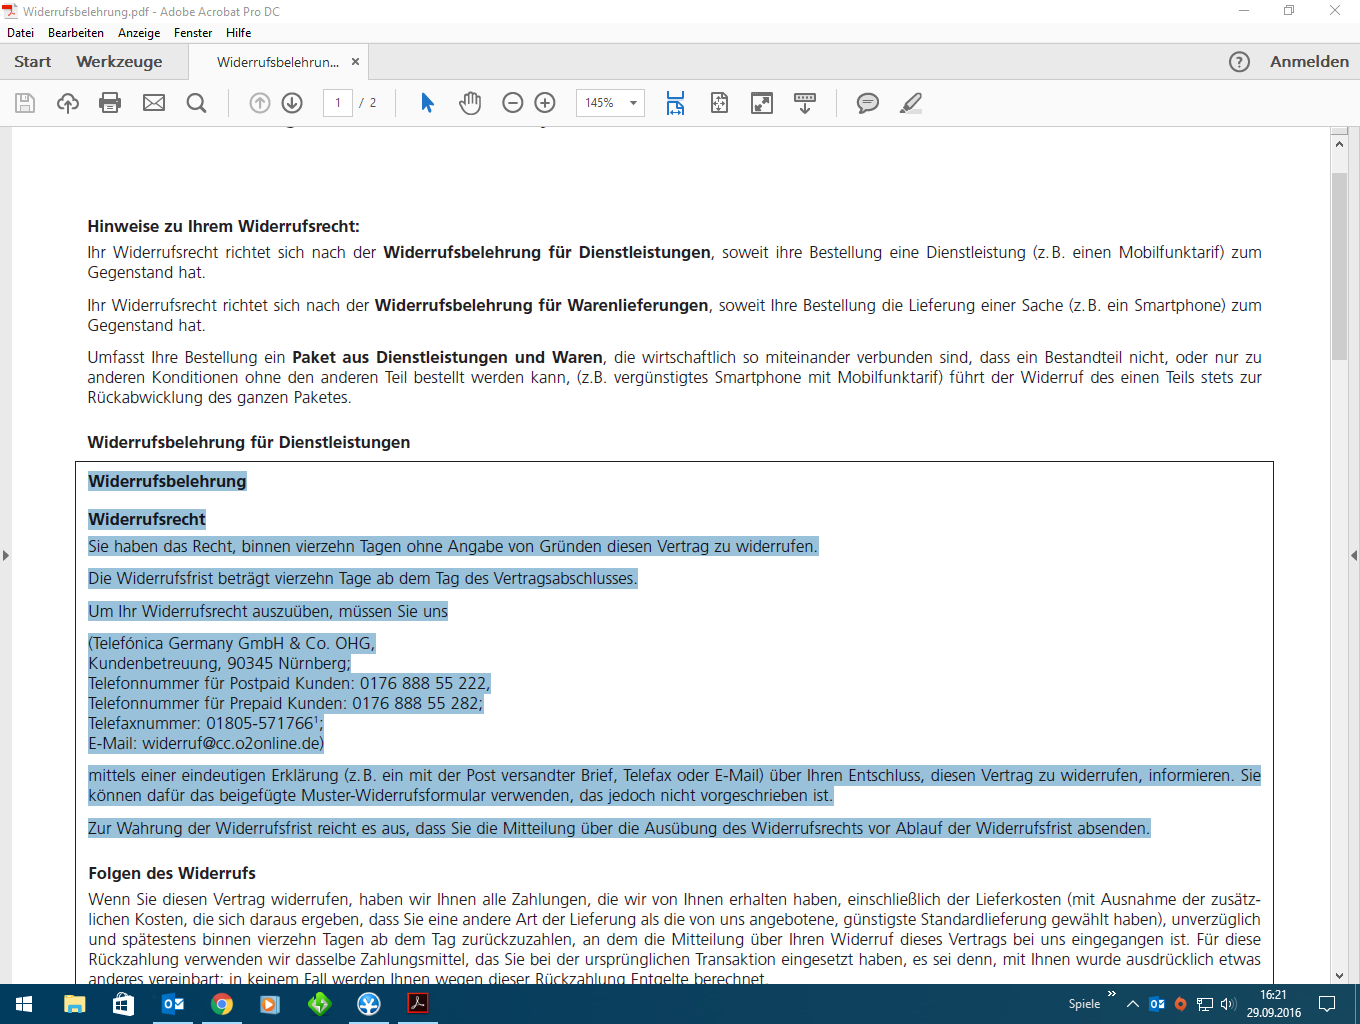Go to previous page with the up arrow
The width and height of the screenshot is (1360, 1024).
260,103
